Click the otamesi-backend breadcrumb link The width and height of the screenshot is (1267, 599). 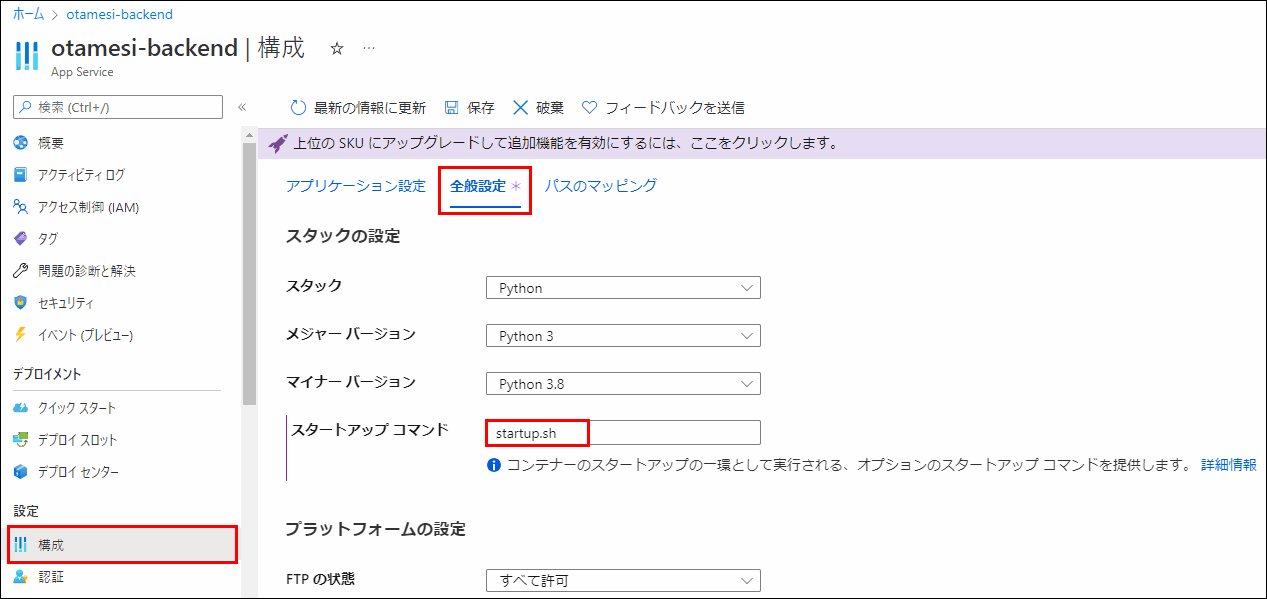tap(119, 15)
